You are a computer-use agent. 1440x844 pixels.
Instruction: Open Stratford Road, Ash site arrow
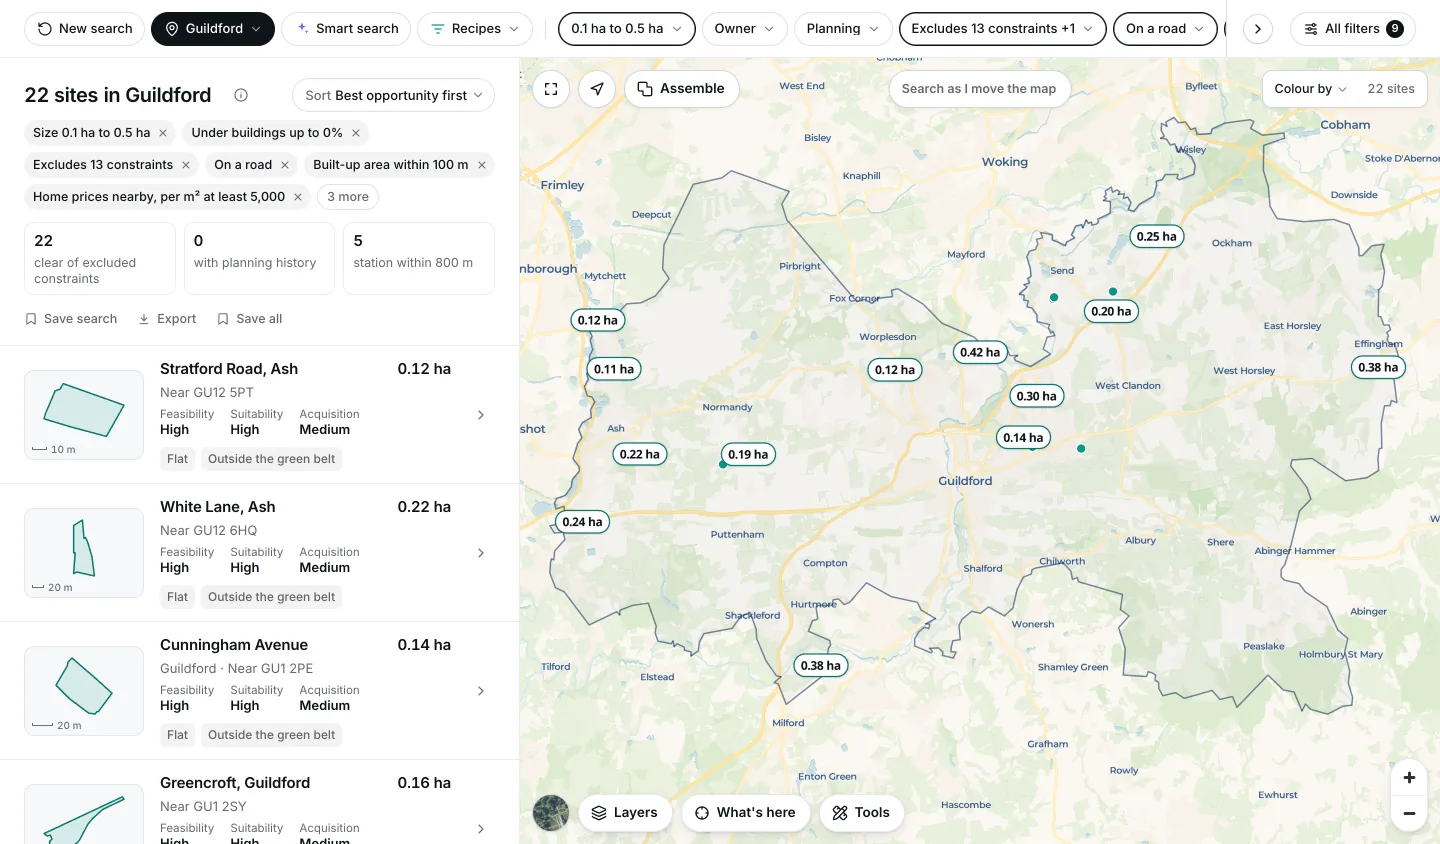(x=481, y=415)
